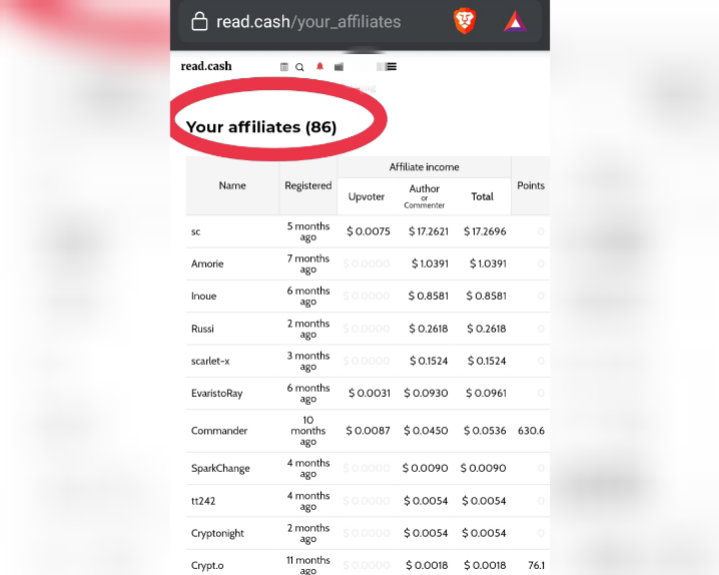Open SparkChange's profile
Image resolution: width=719 pixels, height=575 pixels.
click(x=220, y=468)
